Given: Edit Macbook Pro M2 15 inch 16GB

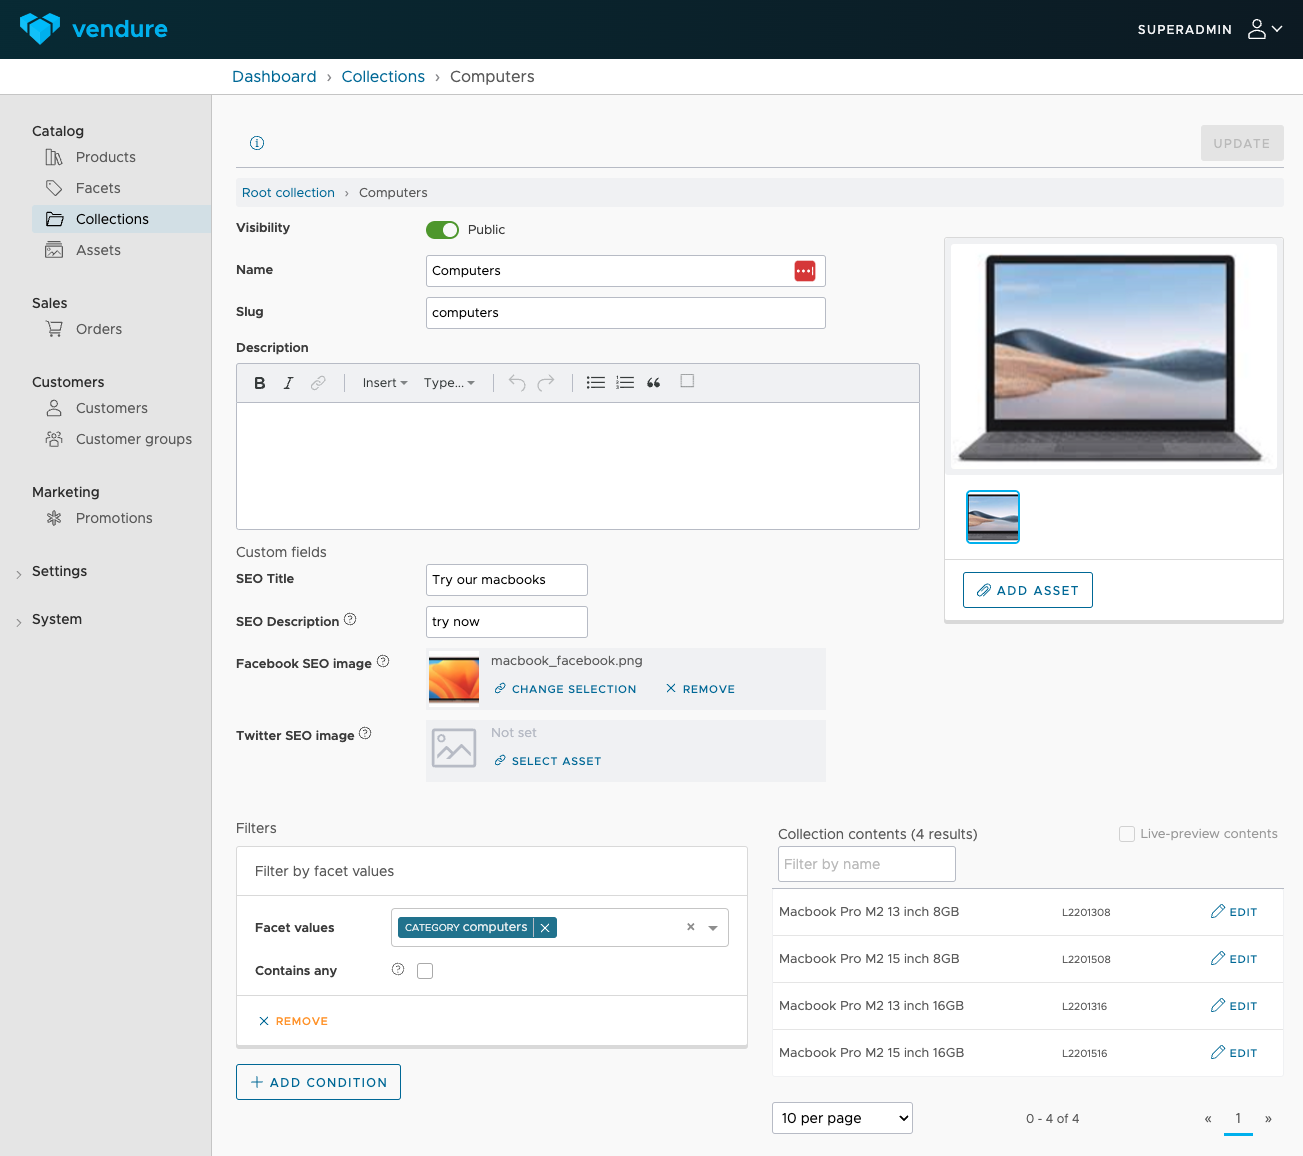Looking at the screenshot, I should (1234, 1053).
